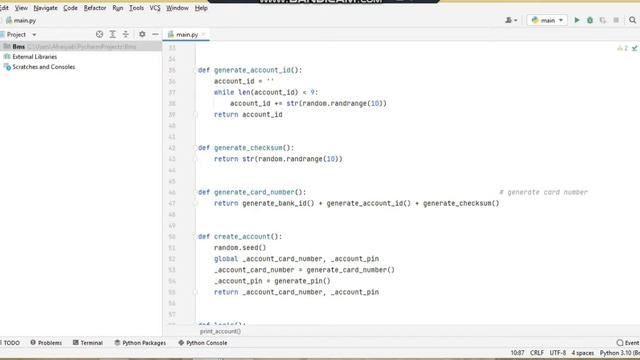Viewport: 640px width, 360px height.
Task: Click on def create_account() line
Action: [x=240, y=237]
